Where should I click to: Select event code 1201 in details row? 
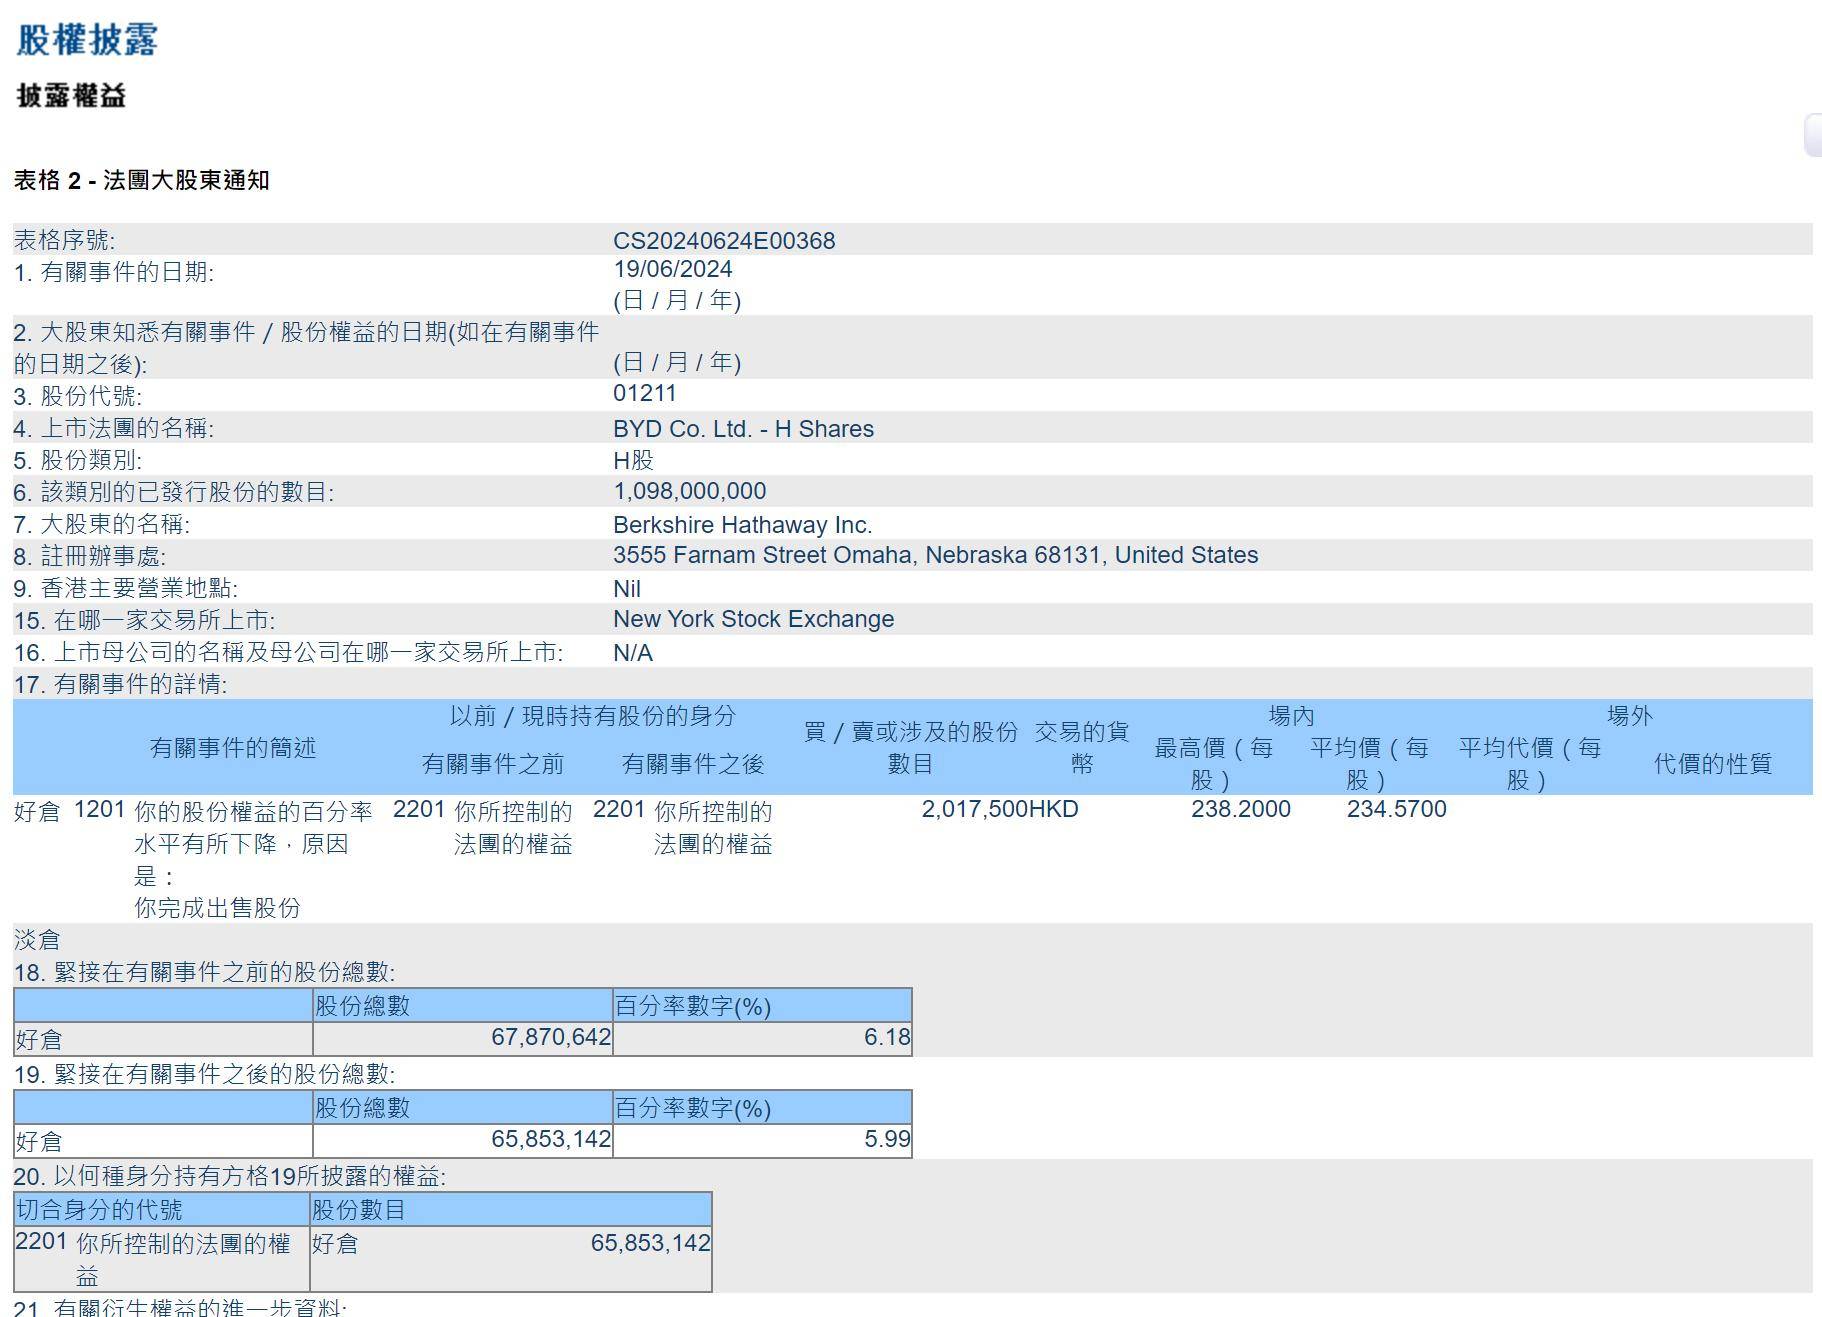coord(99,809)
